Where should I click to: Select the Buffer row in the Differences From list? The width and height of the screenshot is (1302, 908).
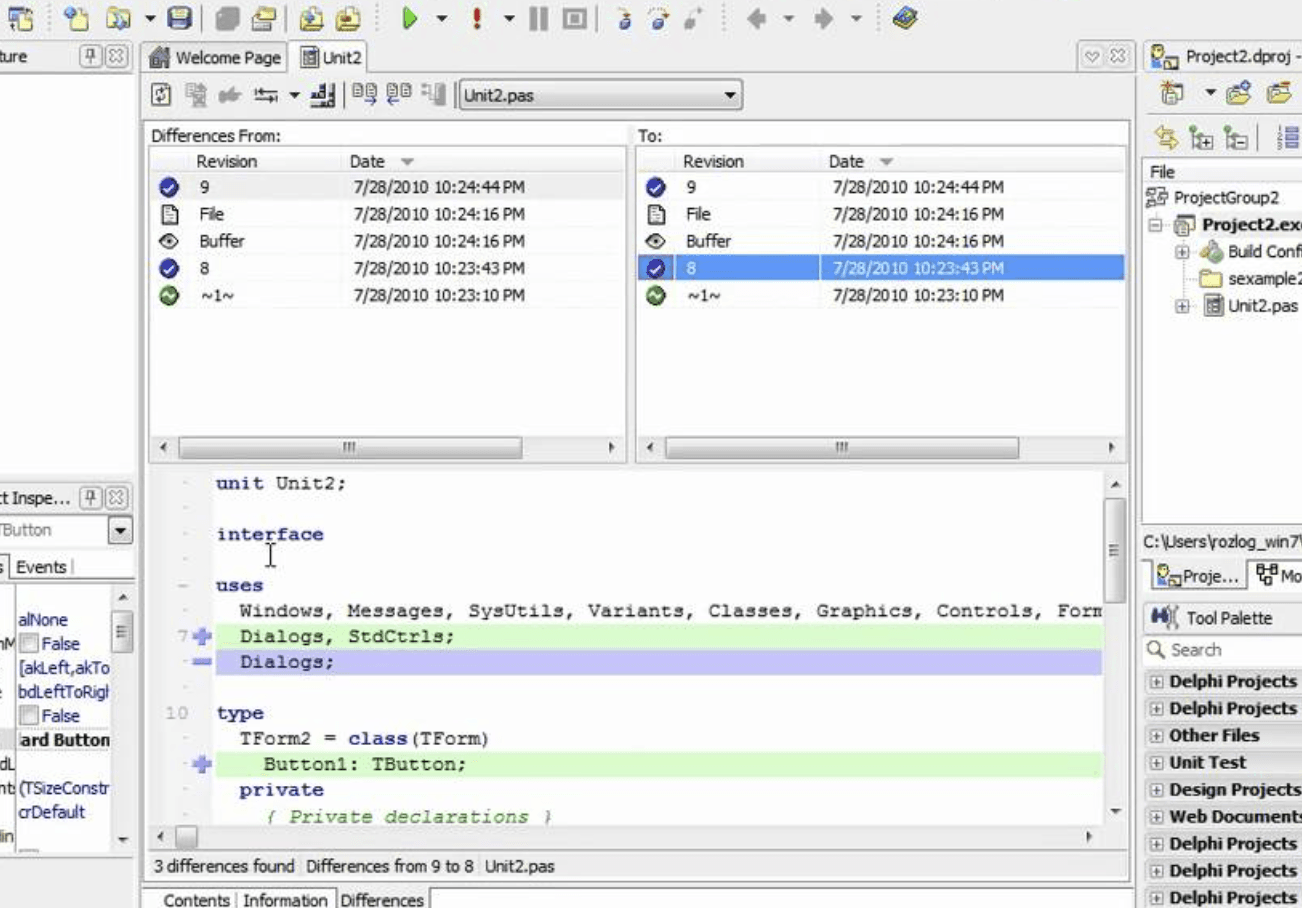click(x=387, y=241)
